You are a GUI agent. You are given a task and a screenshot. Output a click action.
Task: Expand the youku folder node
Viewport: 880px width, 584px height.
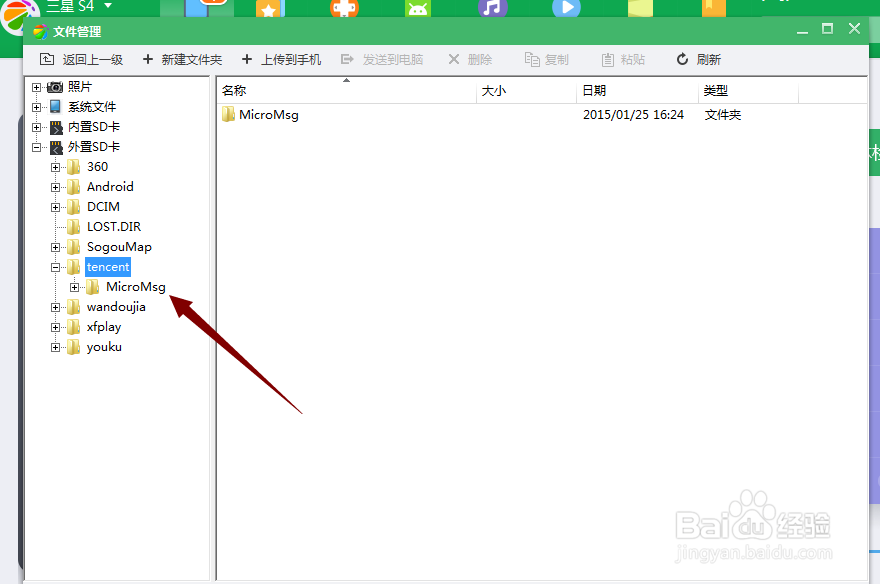pos(55,347)
